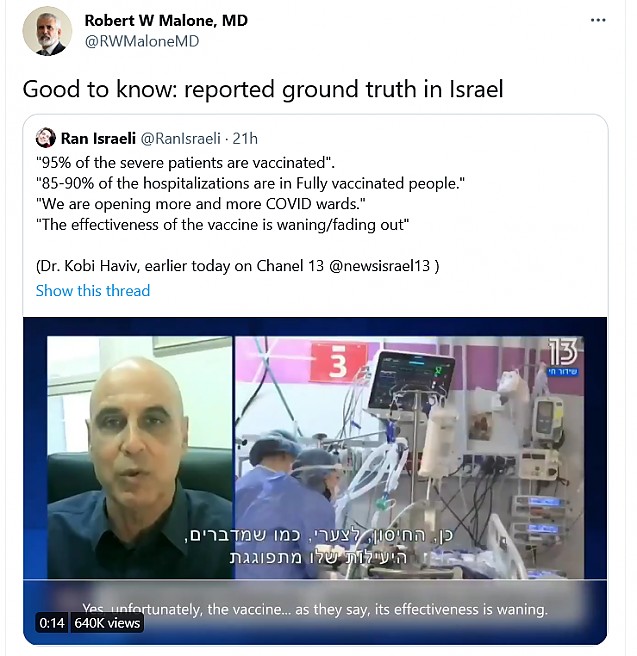Viewport: 637px width, 656px height.
Task: Click the @RanIsraeli handle
Action: pyautogui.click(x=180, y=138)
